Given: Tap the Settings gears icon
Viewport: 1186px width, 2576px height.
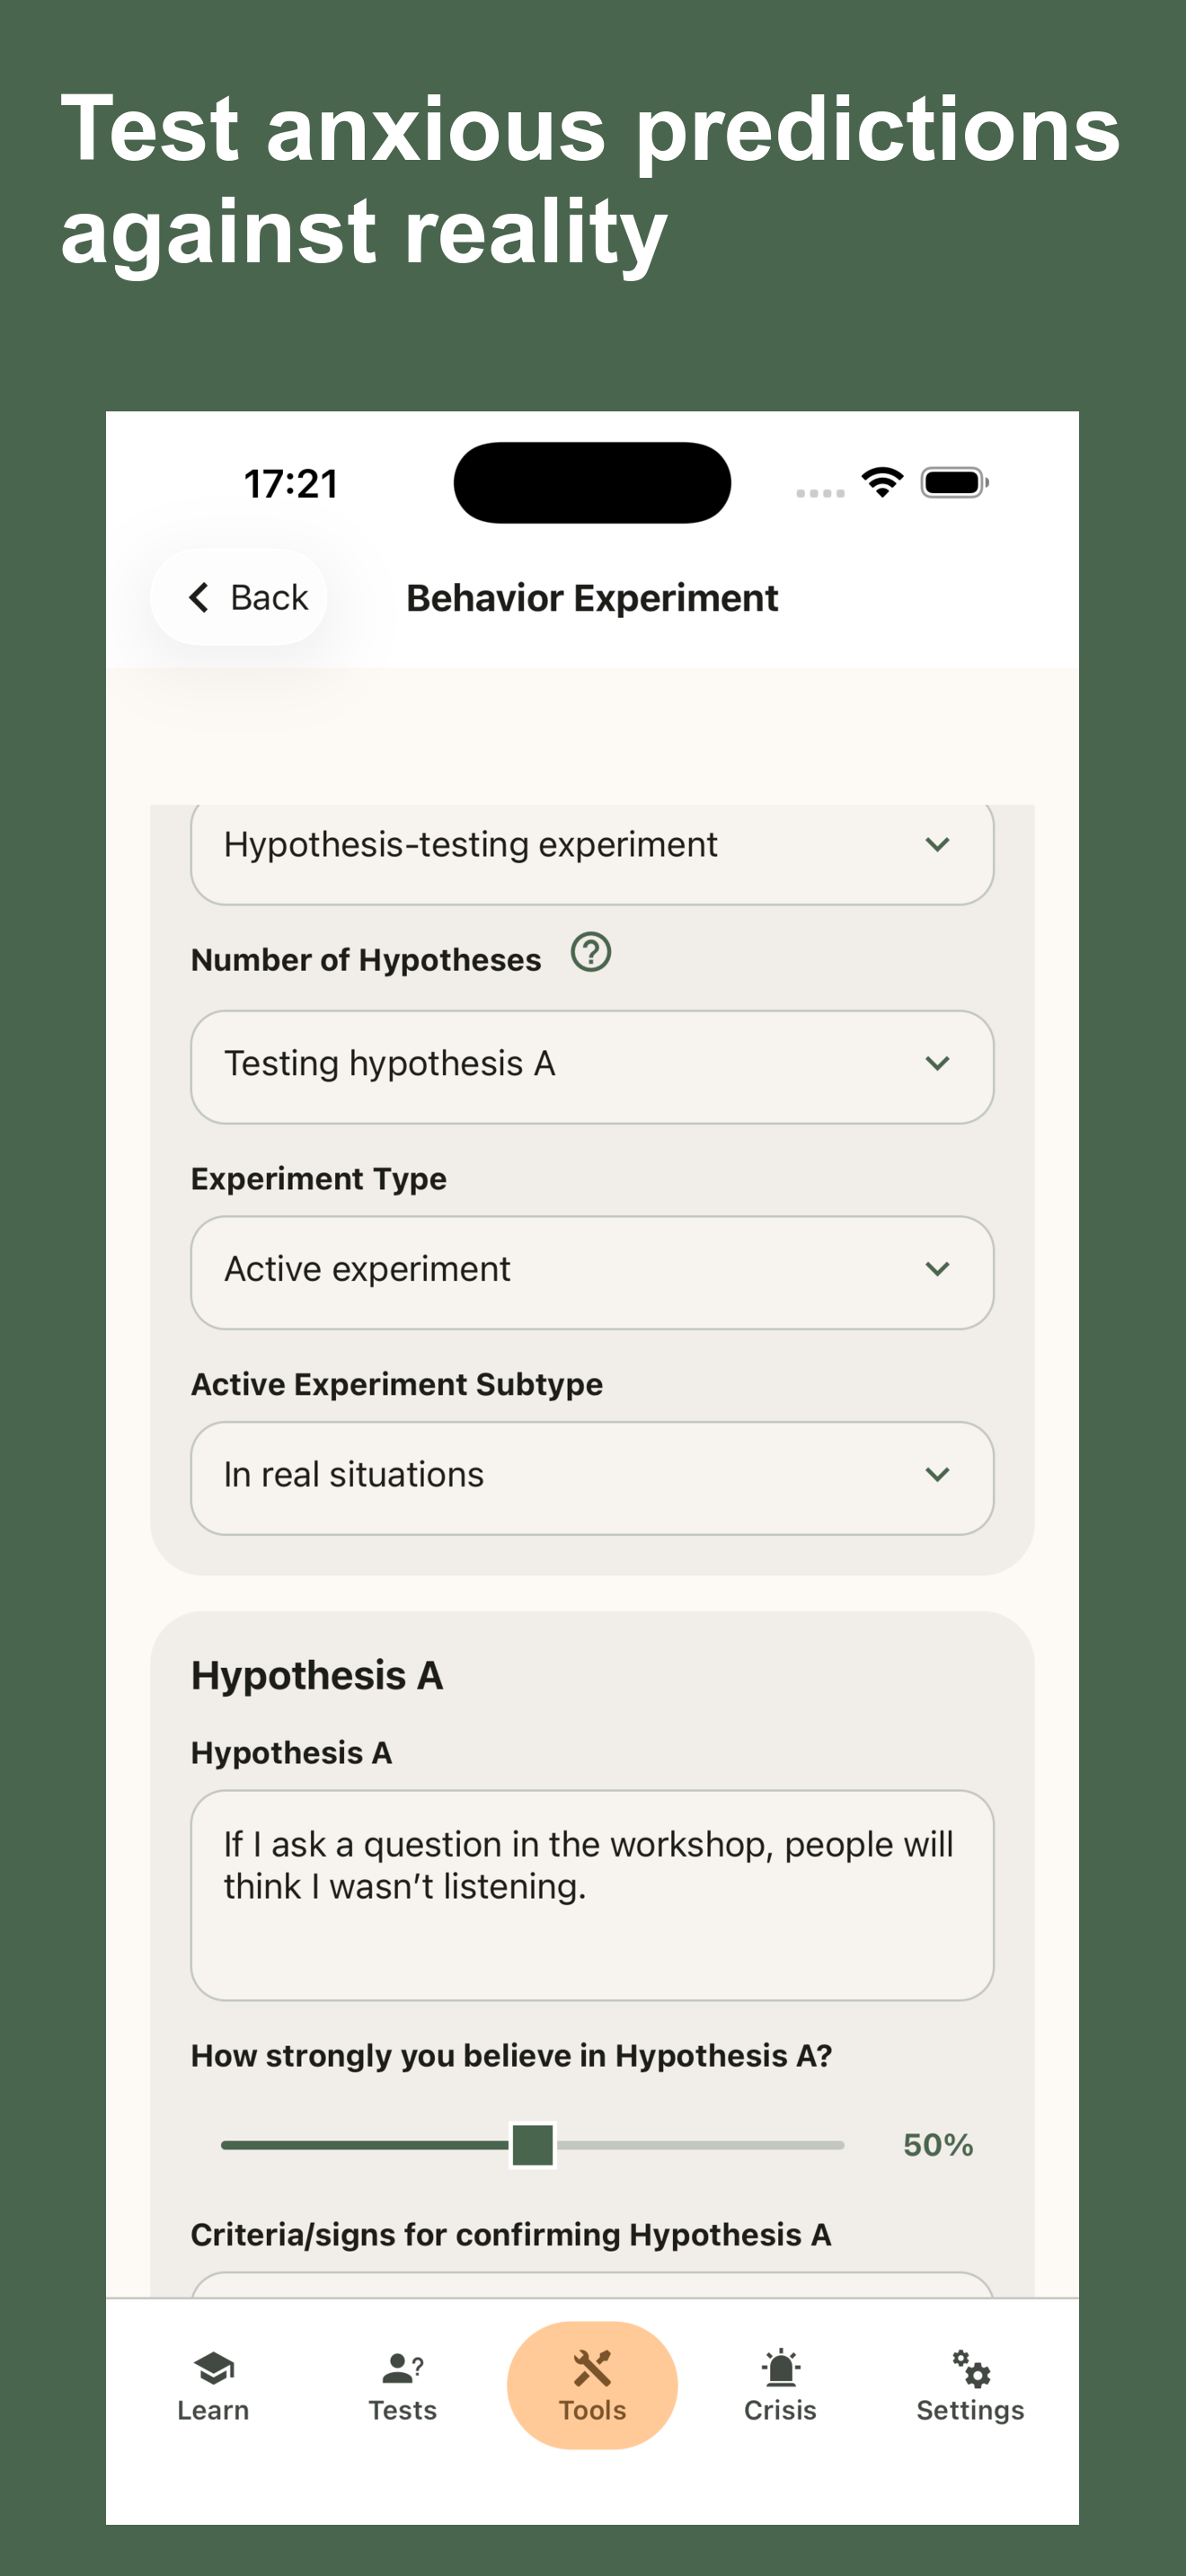Looking at the screenshot, I should pyautogui.click(x=971, y=2368).
